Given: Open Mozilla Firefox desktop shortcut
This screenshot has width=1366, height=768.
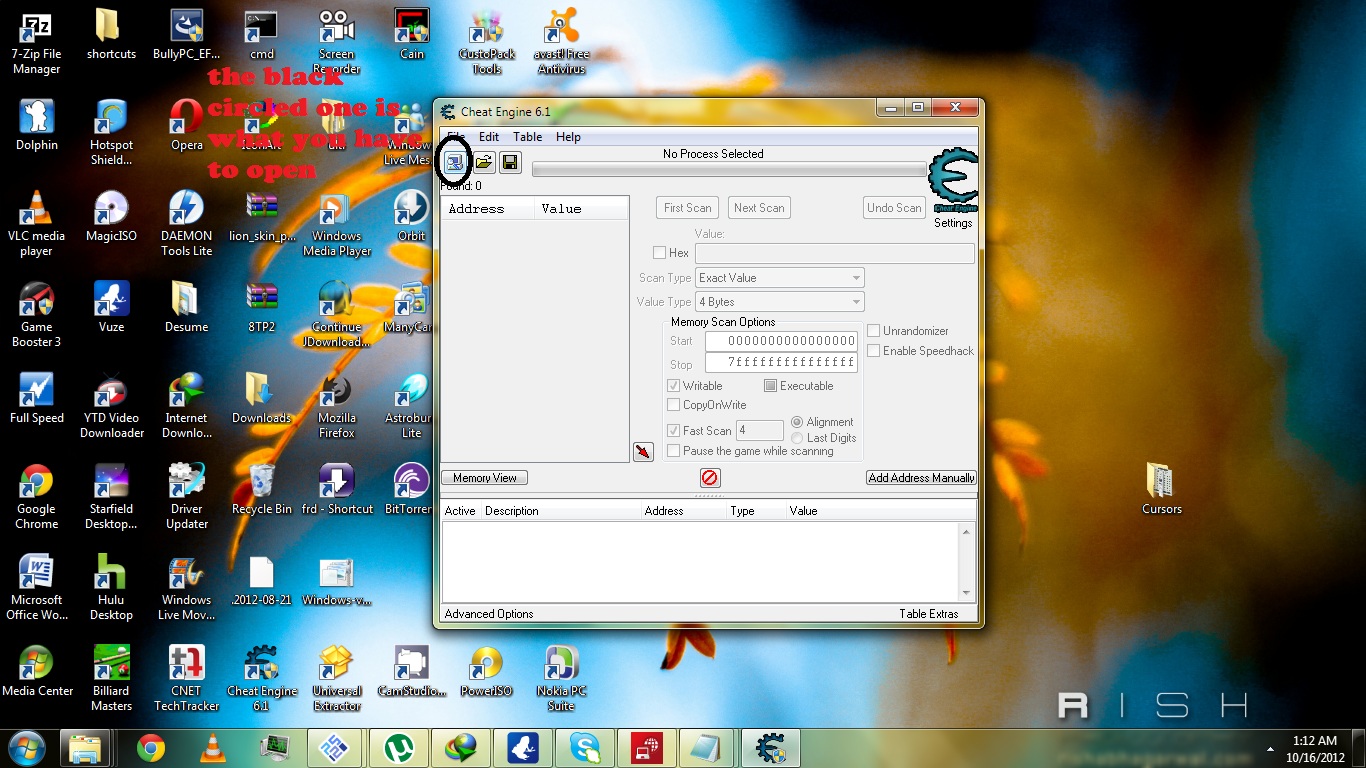Looking at the screenshot, I should click(337, 406).
